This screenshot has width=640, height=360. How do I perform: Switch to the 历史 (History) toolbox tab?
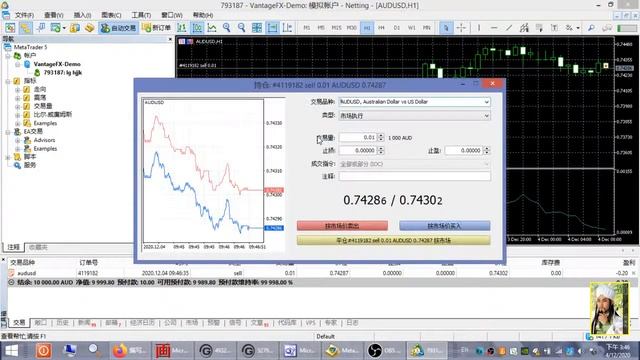click(x=62, y=323)
